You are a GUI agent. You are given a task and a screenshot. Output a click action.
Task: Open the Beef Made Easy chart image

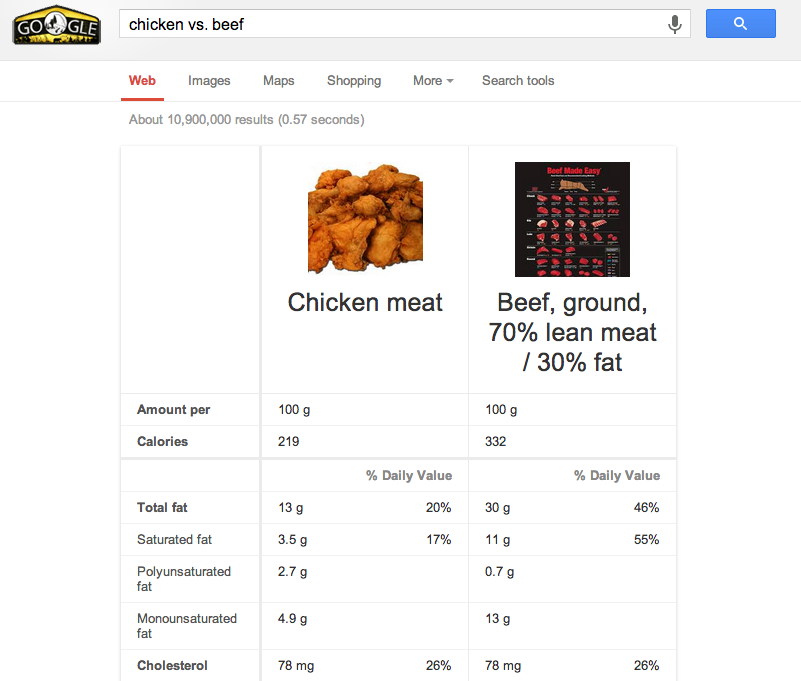pyautogui.click(x=572, y=219)
